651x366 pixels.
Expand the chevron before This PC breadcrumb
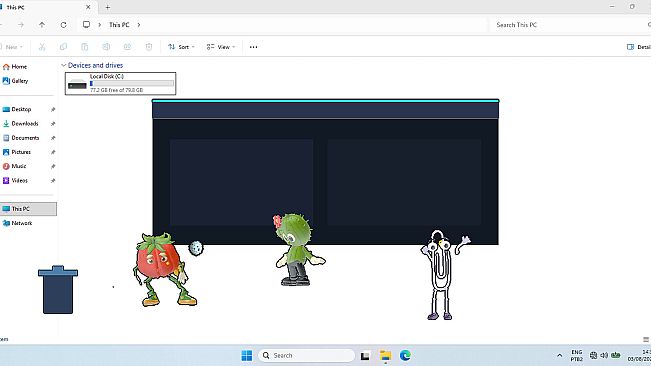pos(100,25)
